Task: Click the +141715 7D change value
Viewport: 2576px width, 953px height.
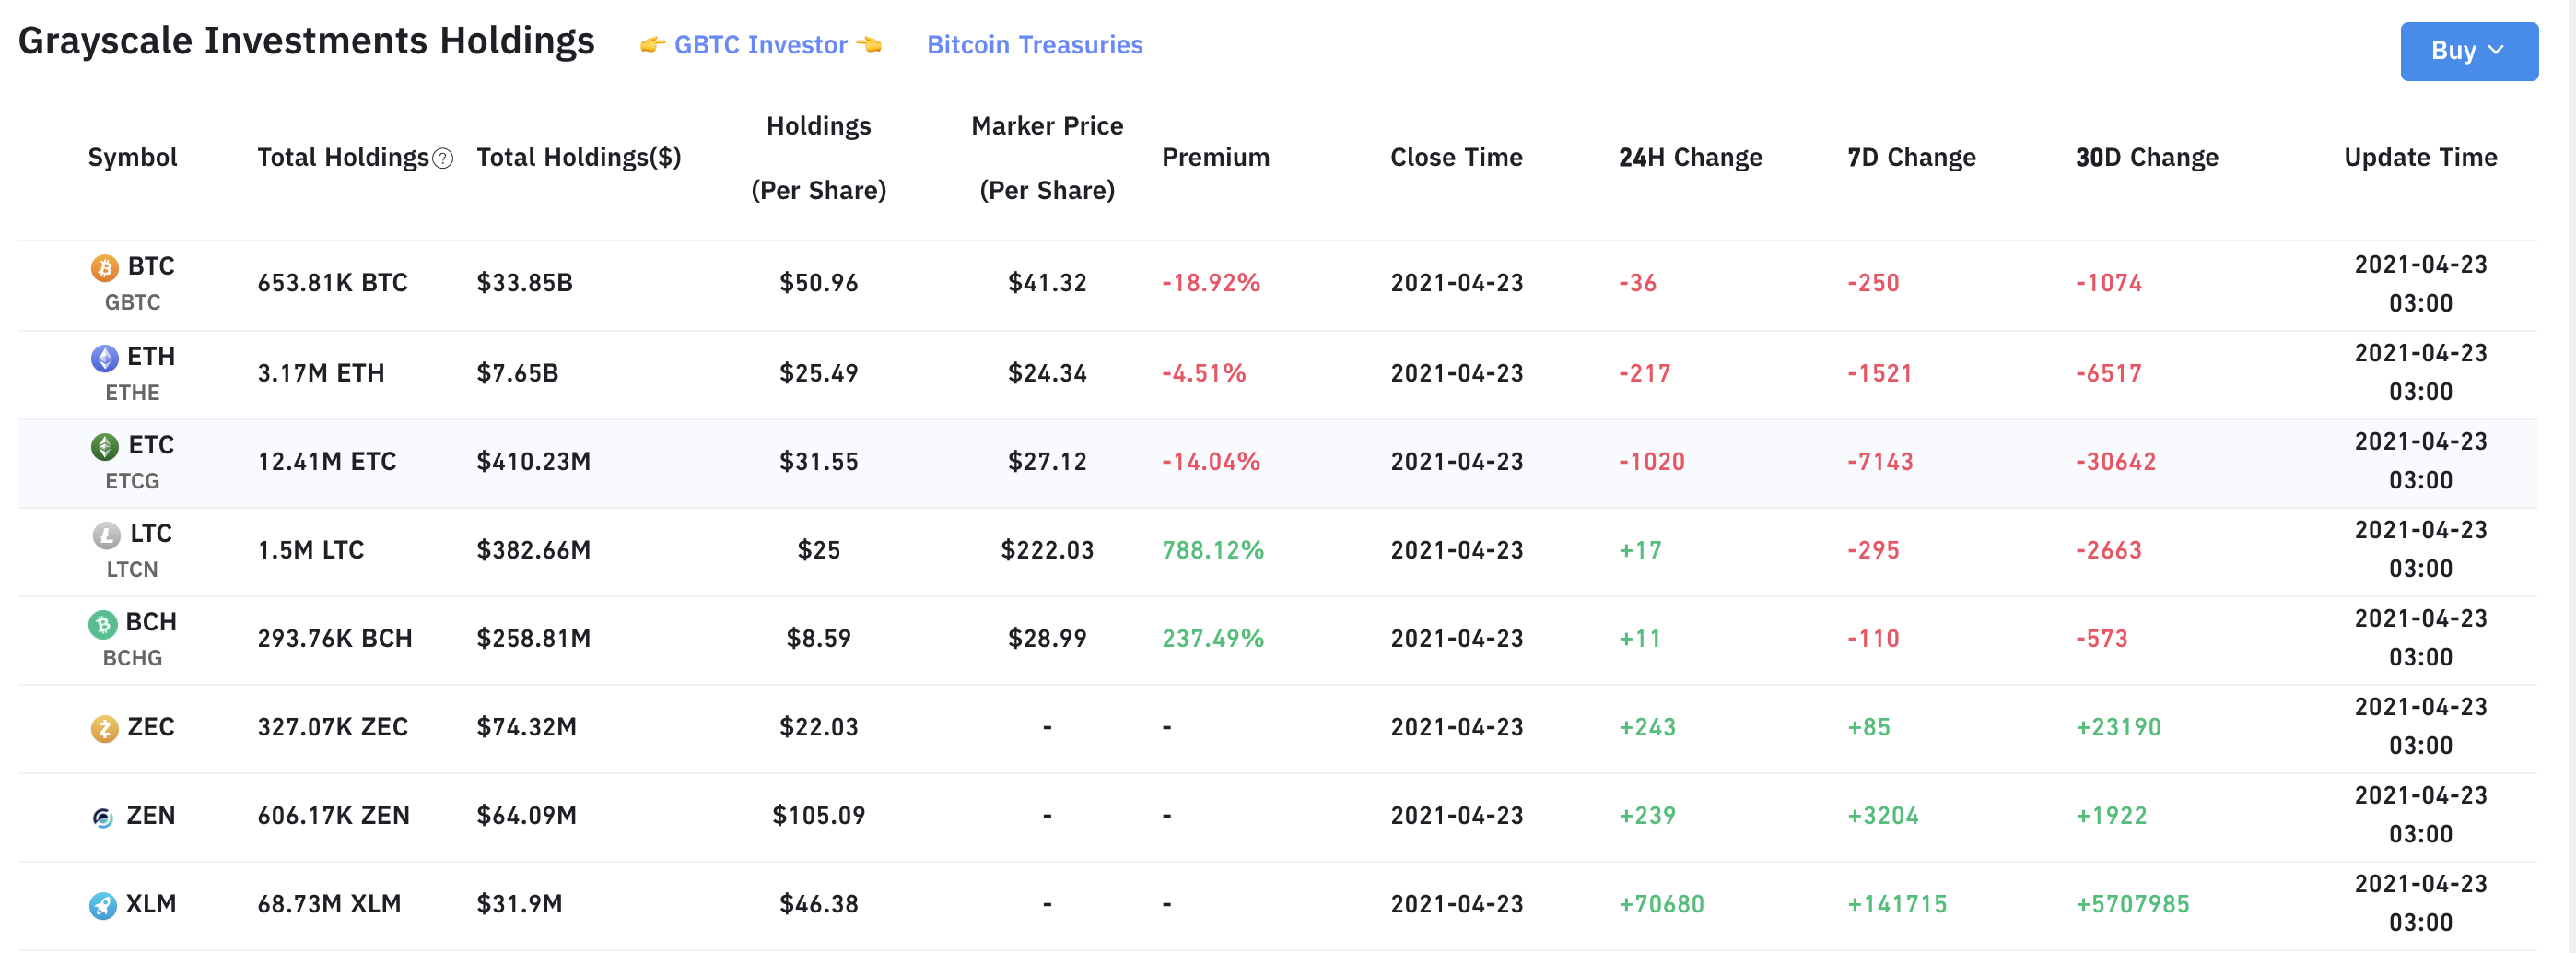Action: pyautogui.click(x=1897, y=904)
